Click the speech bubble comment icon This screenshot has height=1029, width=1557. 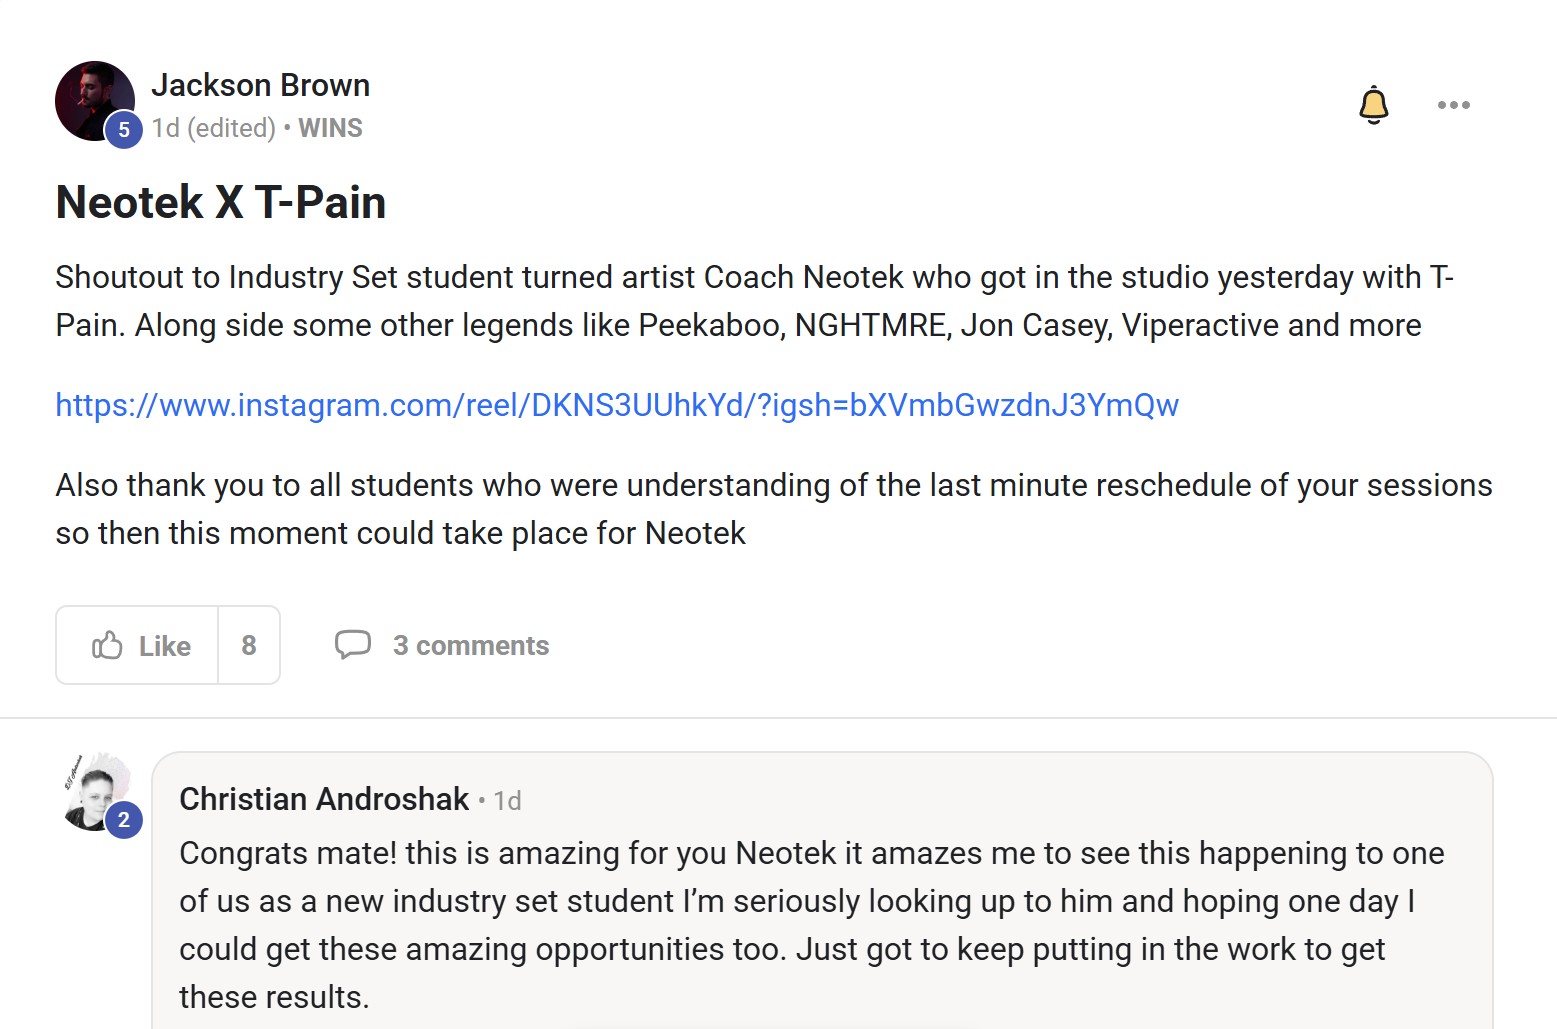[x=353, y=645]
